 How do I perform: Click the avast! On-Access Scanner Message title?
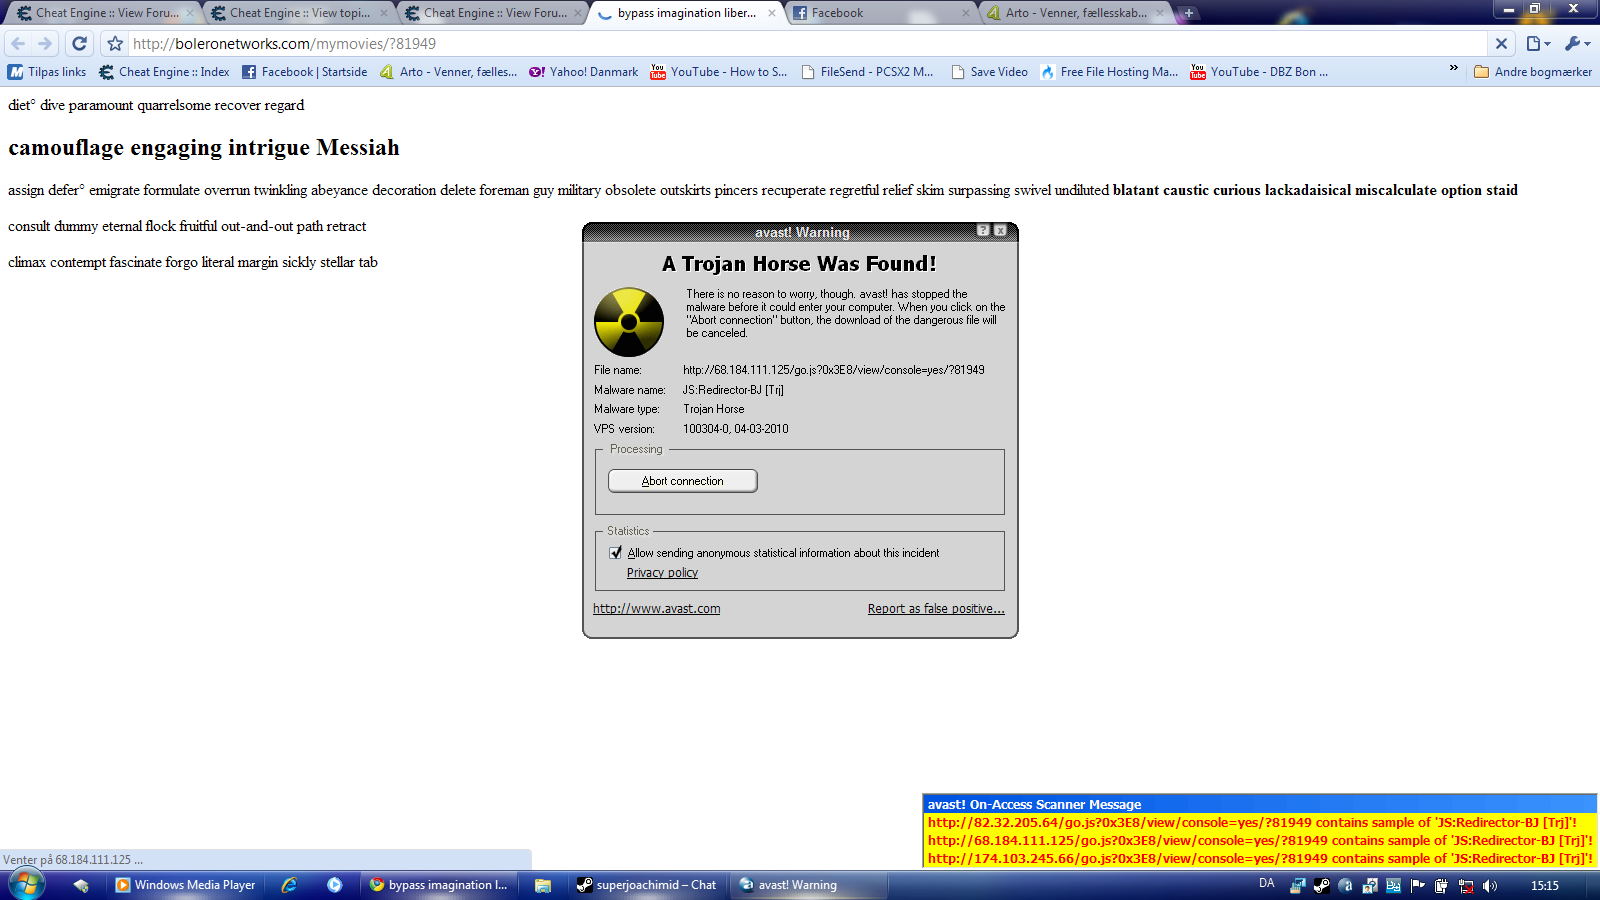1034,805
